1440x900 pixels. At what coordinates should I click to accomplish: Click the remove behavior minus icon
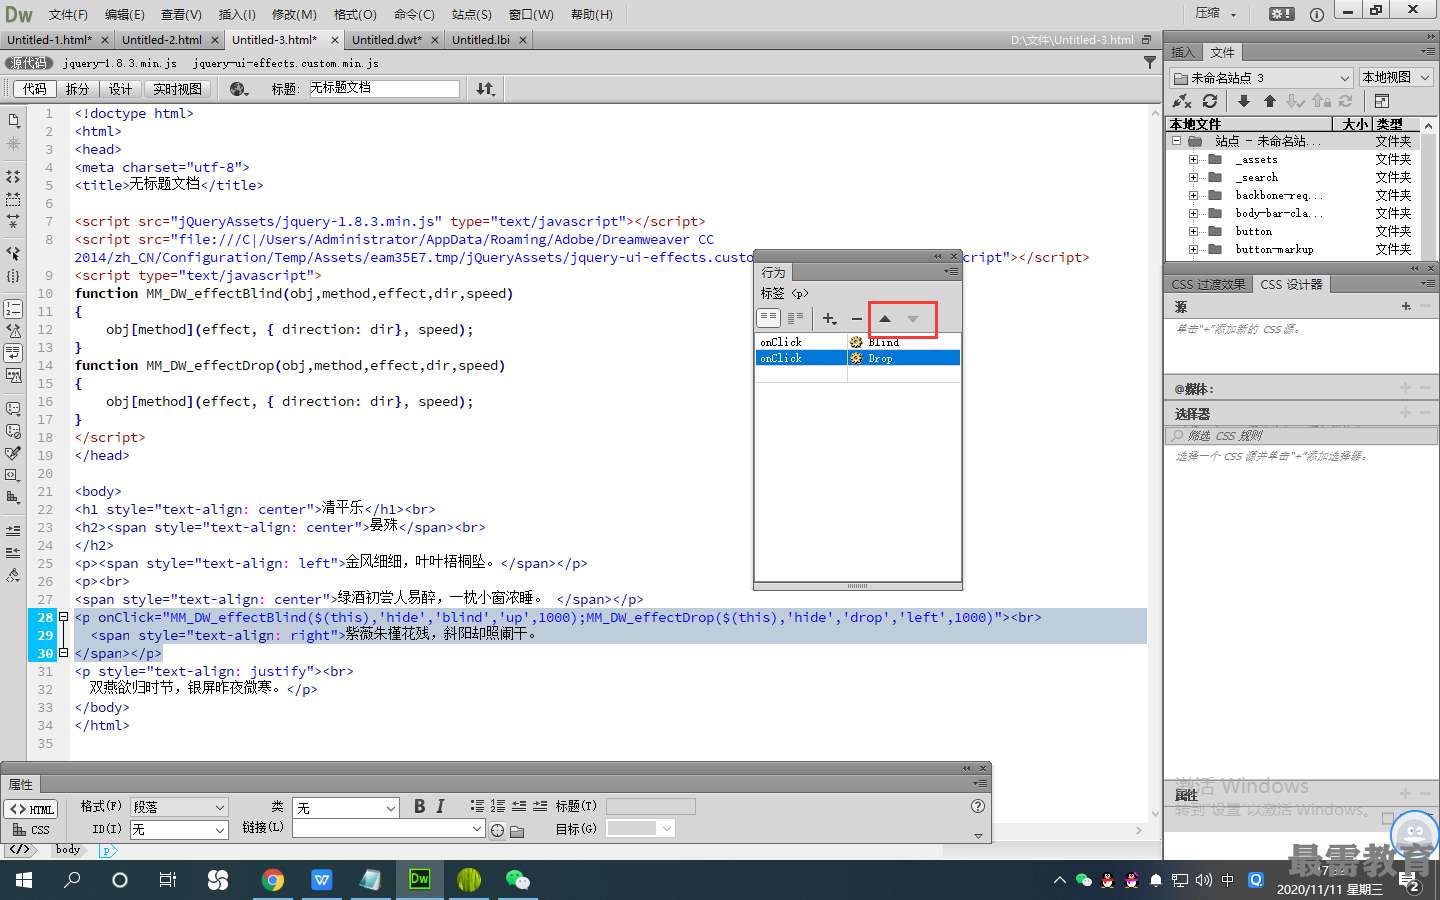click(857, 319)
